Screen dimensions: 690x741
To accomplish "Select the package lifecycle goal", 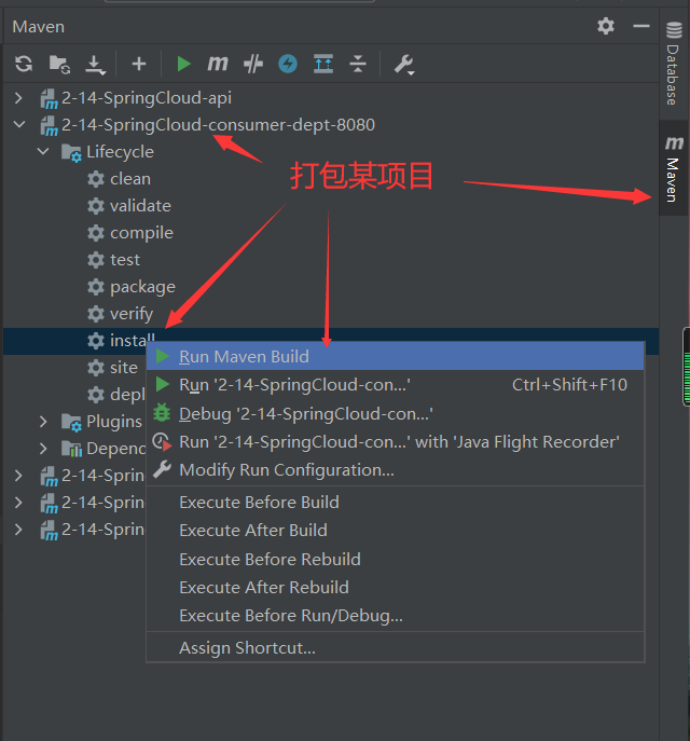I will (142, 286).
